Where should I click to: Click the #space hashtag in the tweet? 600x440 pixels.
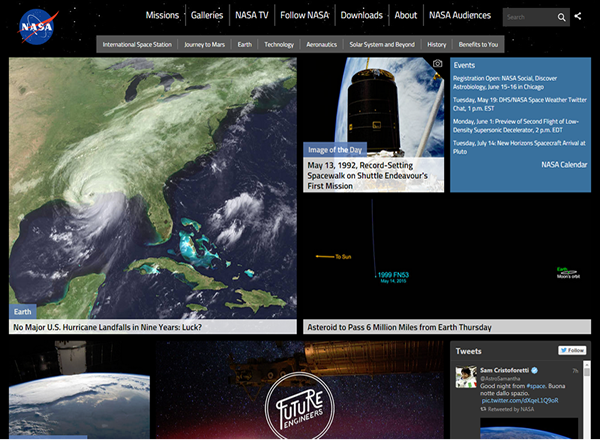pos(536,386)
